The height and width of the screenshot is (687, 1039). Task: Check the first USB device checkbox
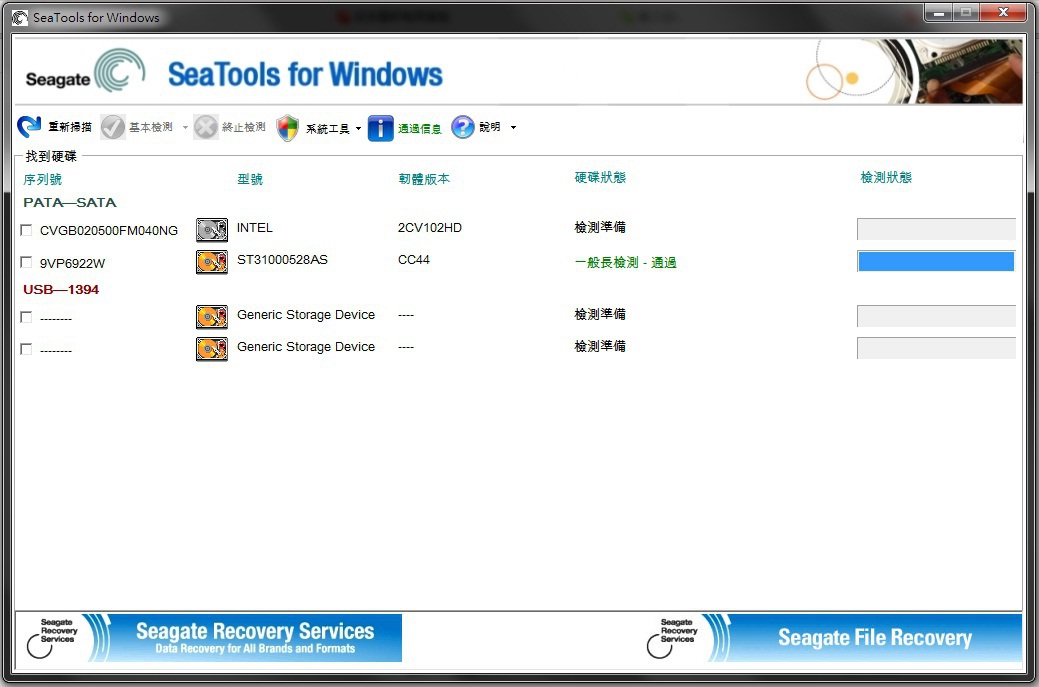[x=26, y=317]
